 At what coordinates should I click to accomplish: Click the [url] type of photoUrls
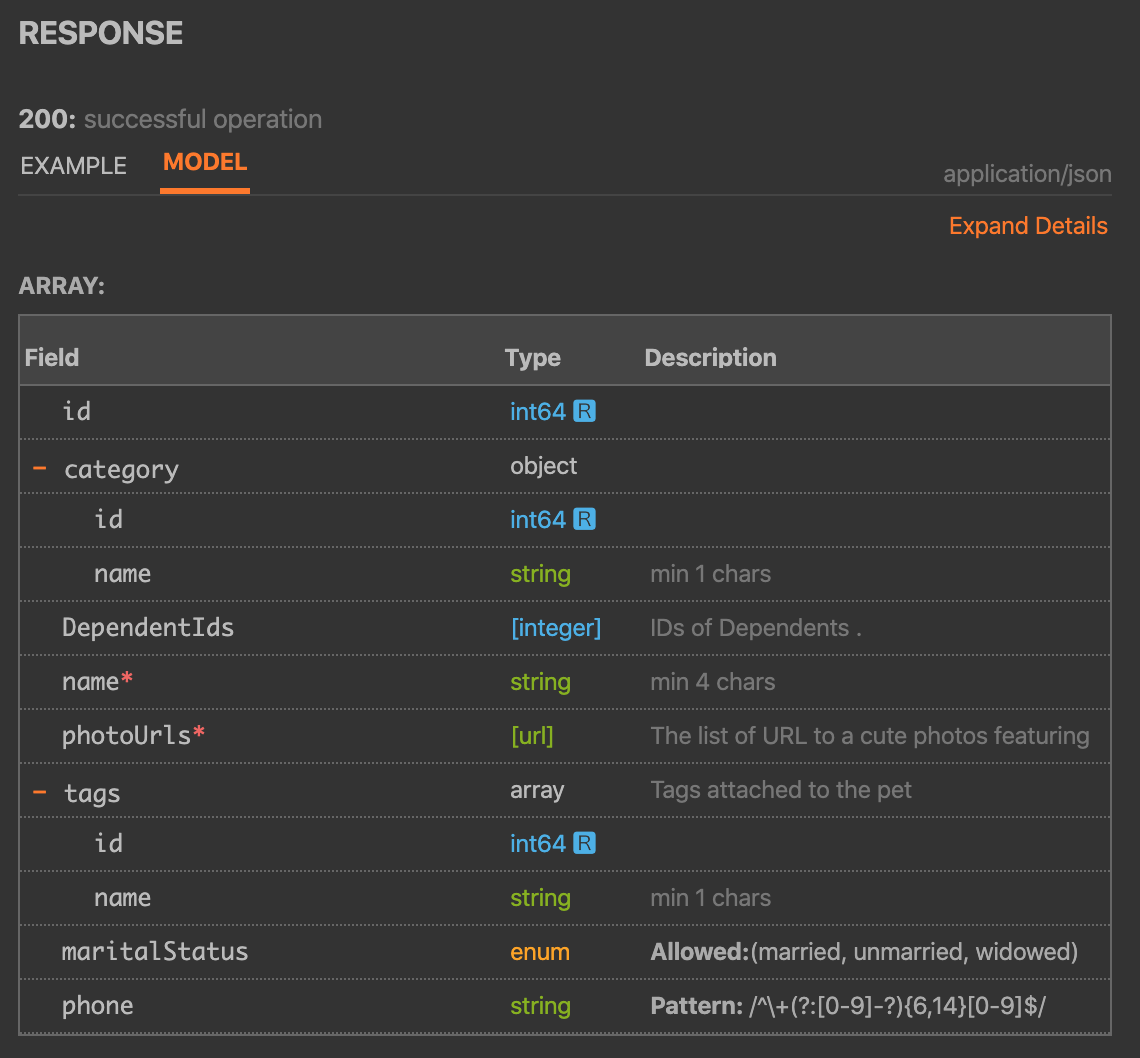[x=532, y=736]
